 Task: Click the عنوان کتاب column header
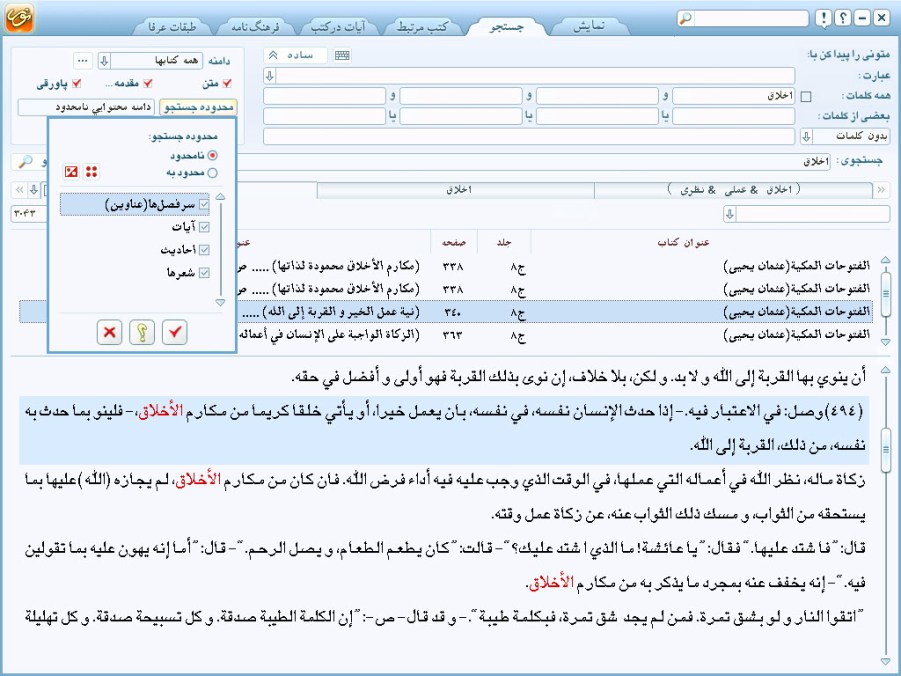click(684, 243)
